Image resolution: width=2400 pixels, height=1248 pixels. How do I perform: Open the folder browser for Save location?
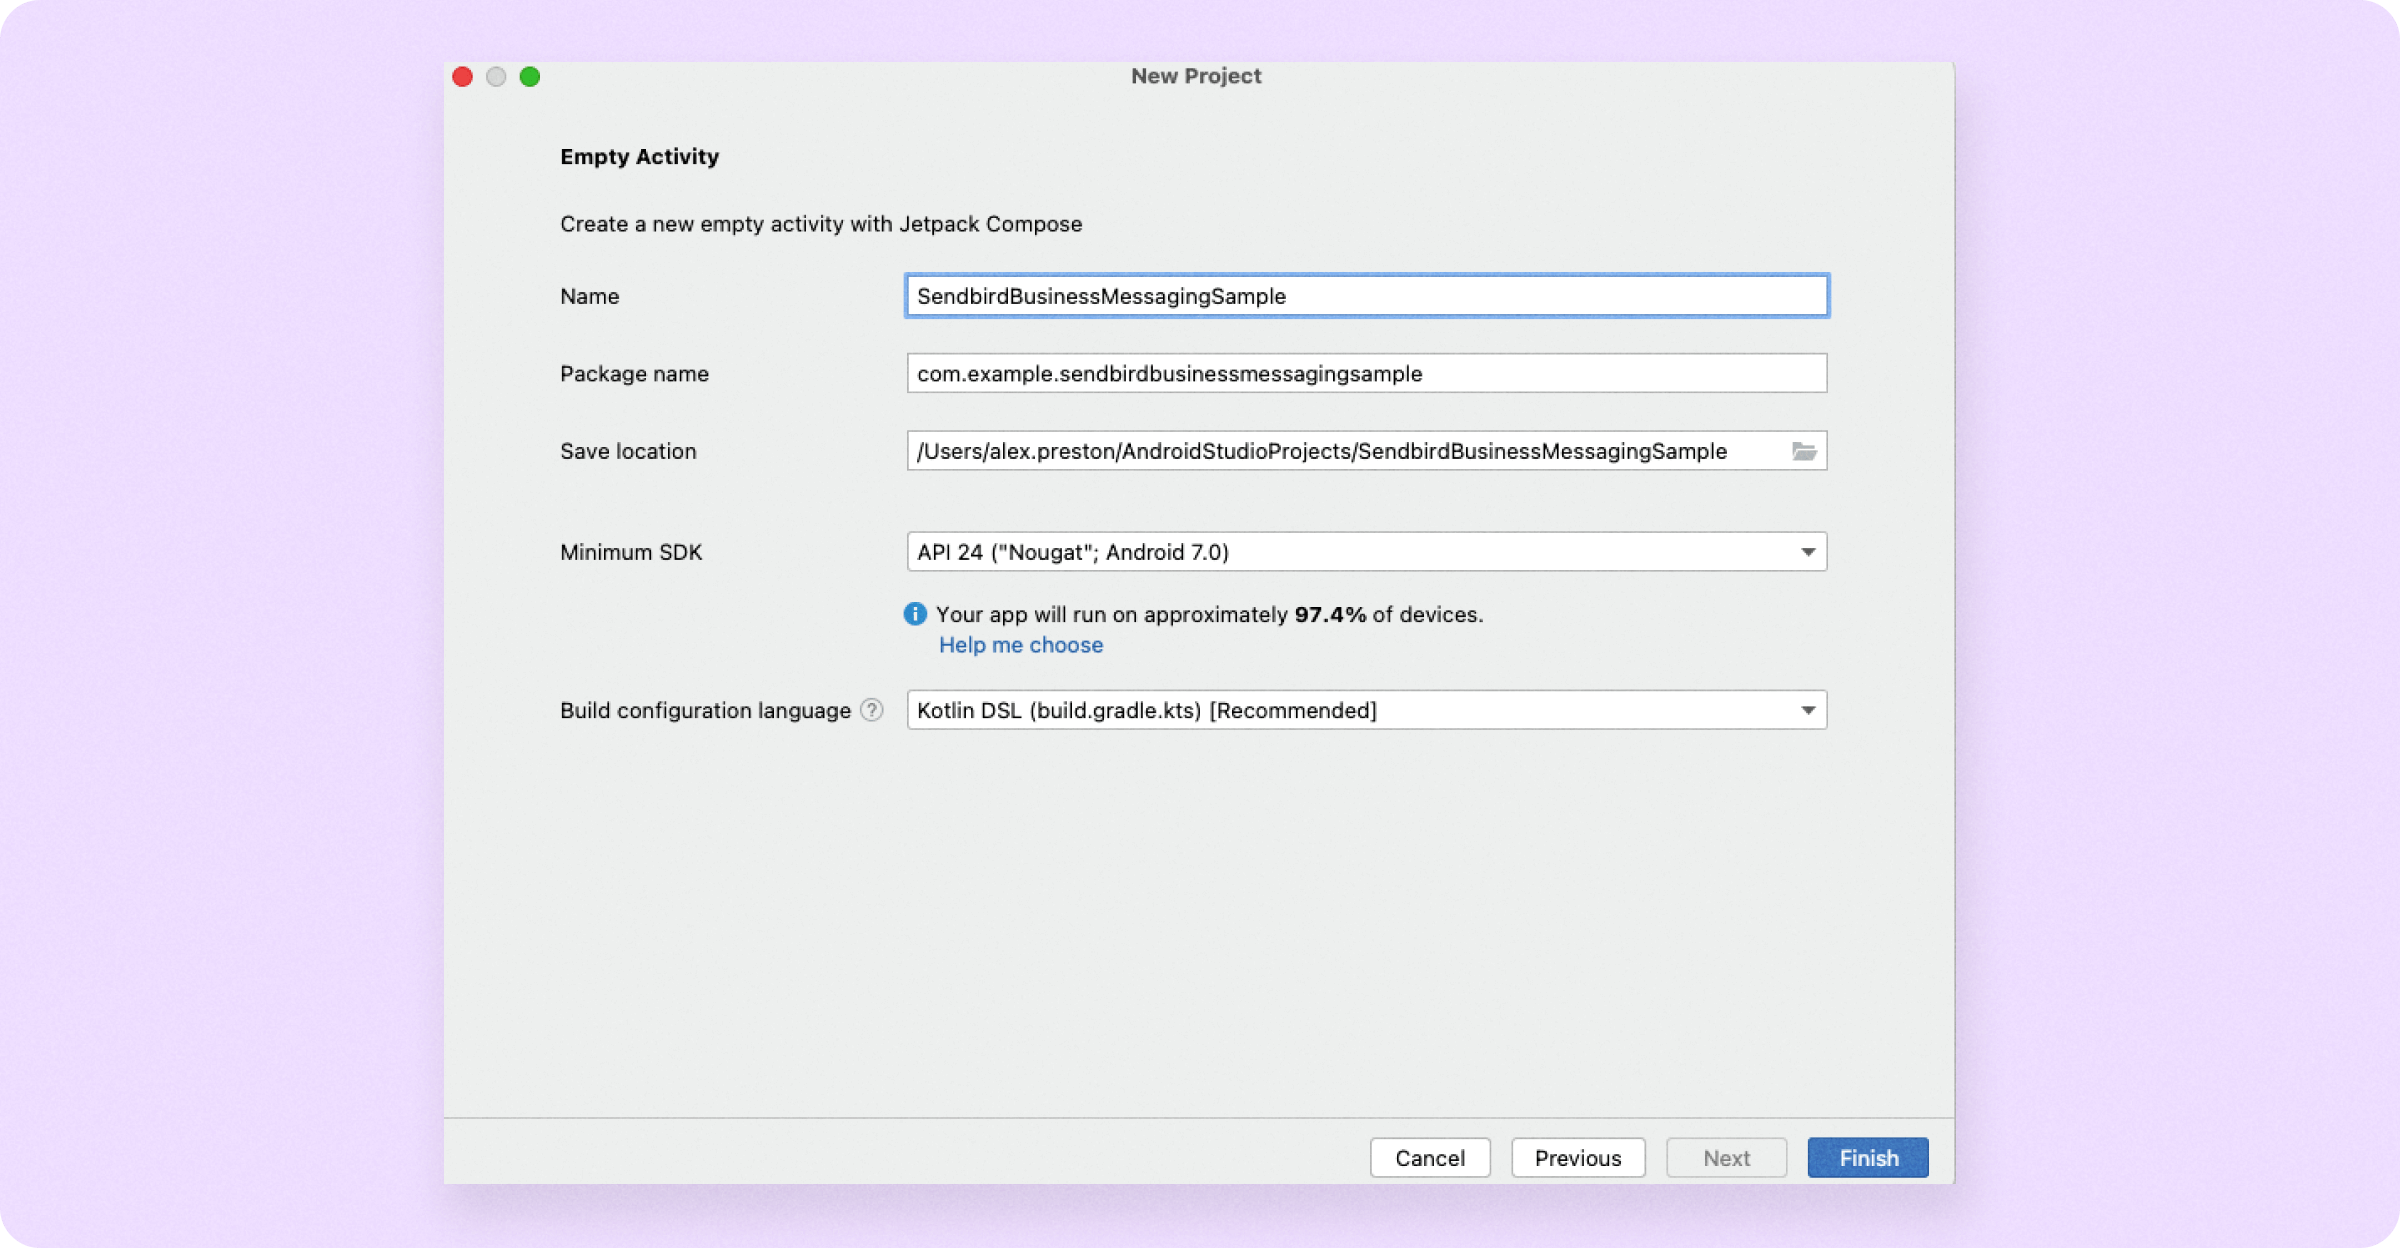coord(1804,451)
